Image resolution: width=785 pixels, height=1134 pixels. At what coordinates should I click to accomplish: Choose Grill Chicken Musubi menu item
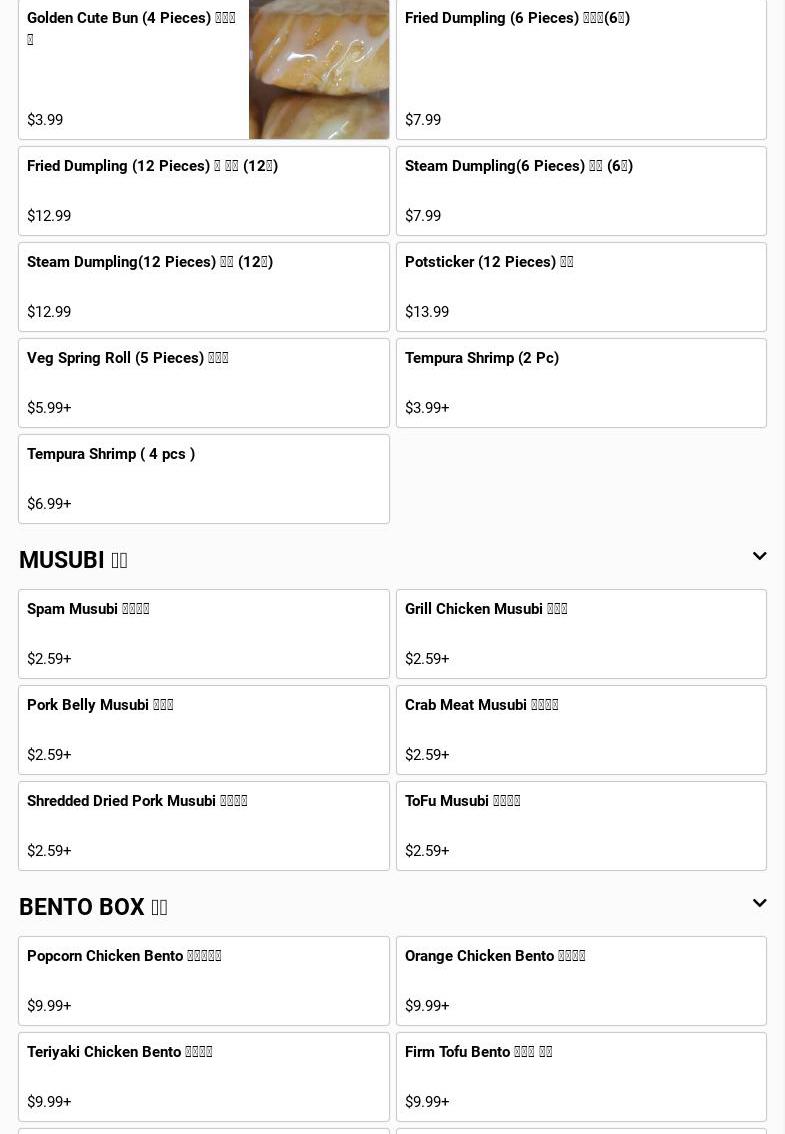(581, 634)
